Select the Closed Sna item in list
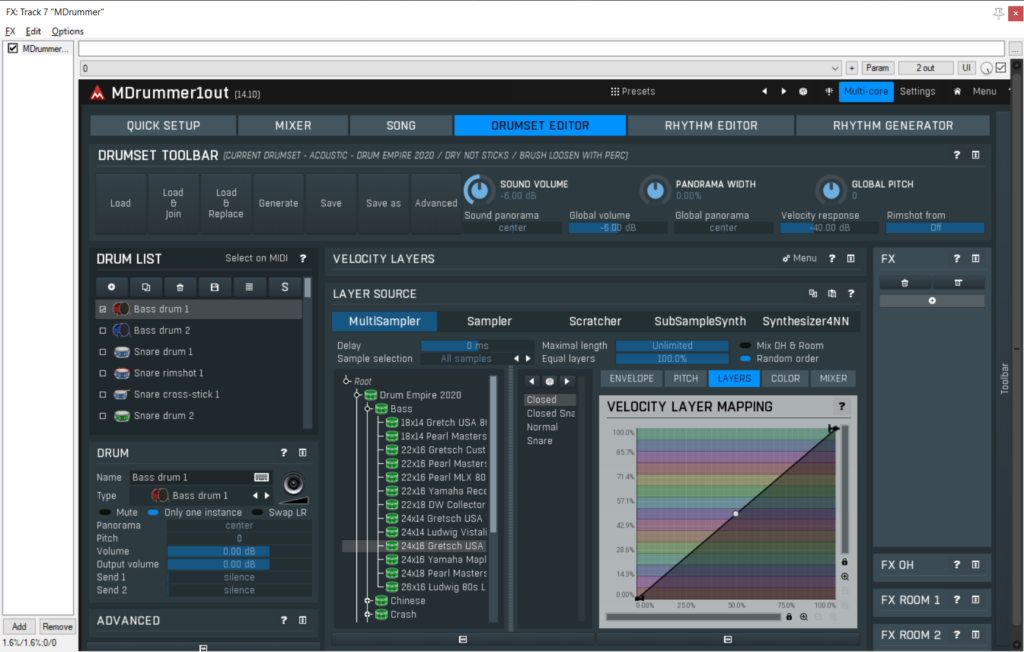This screenshot has width=1024, height=652. [551, 414]
